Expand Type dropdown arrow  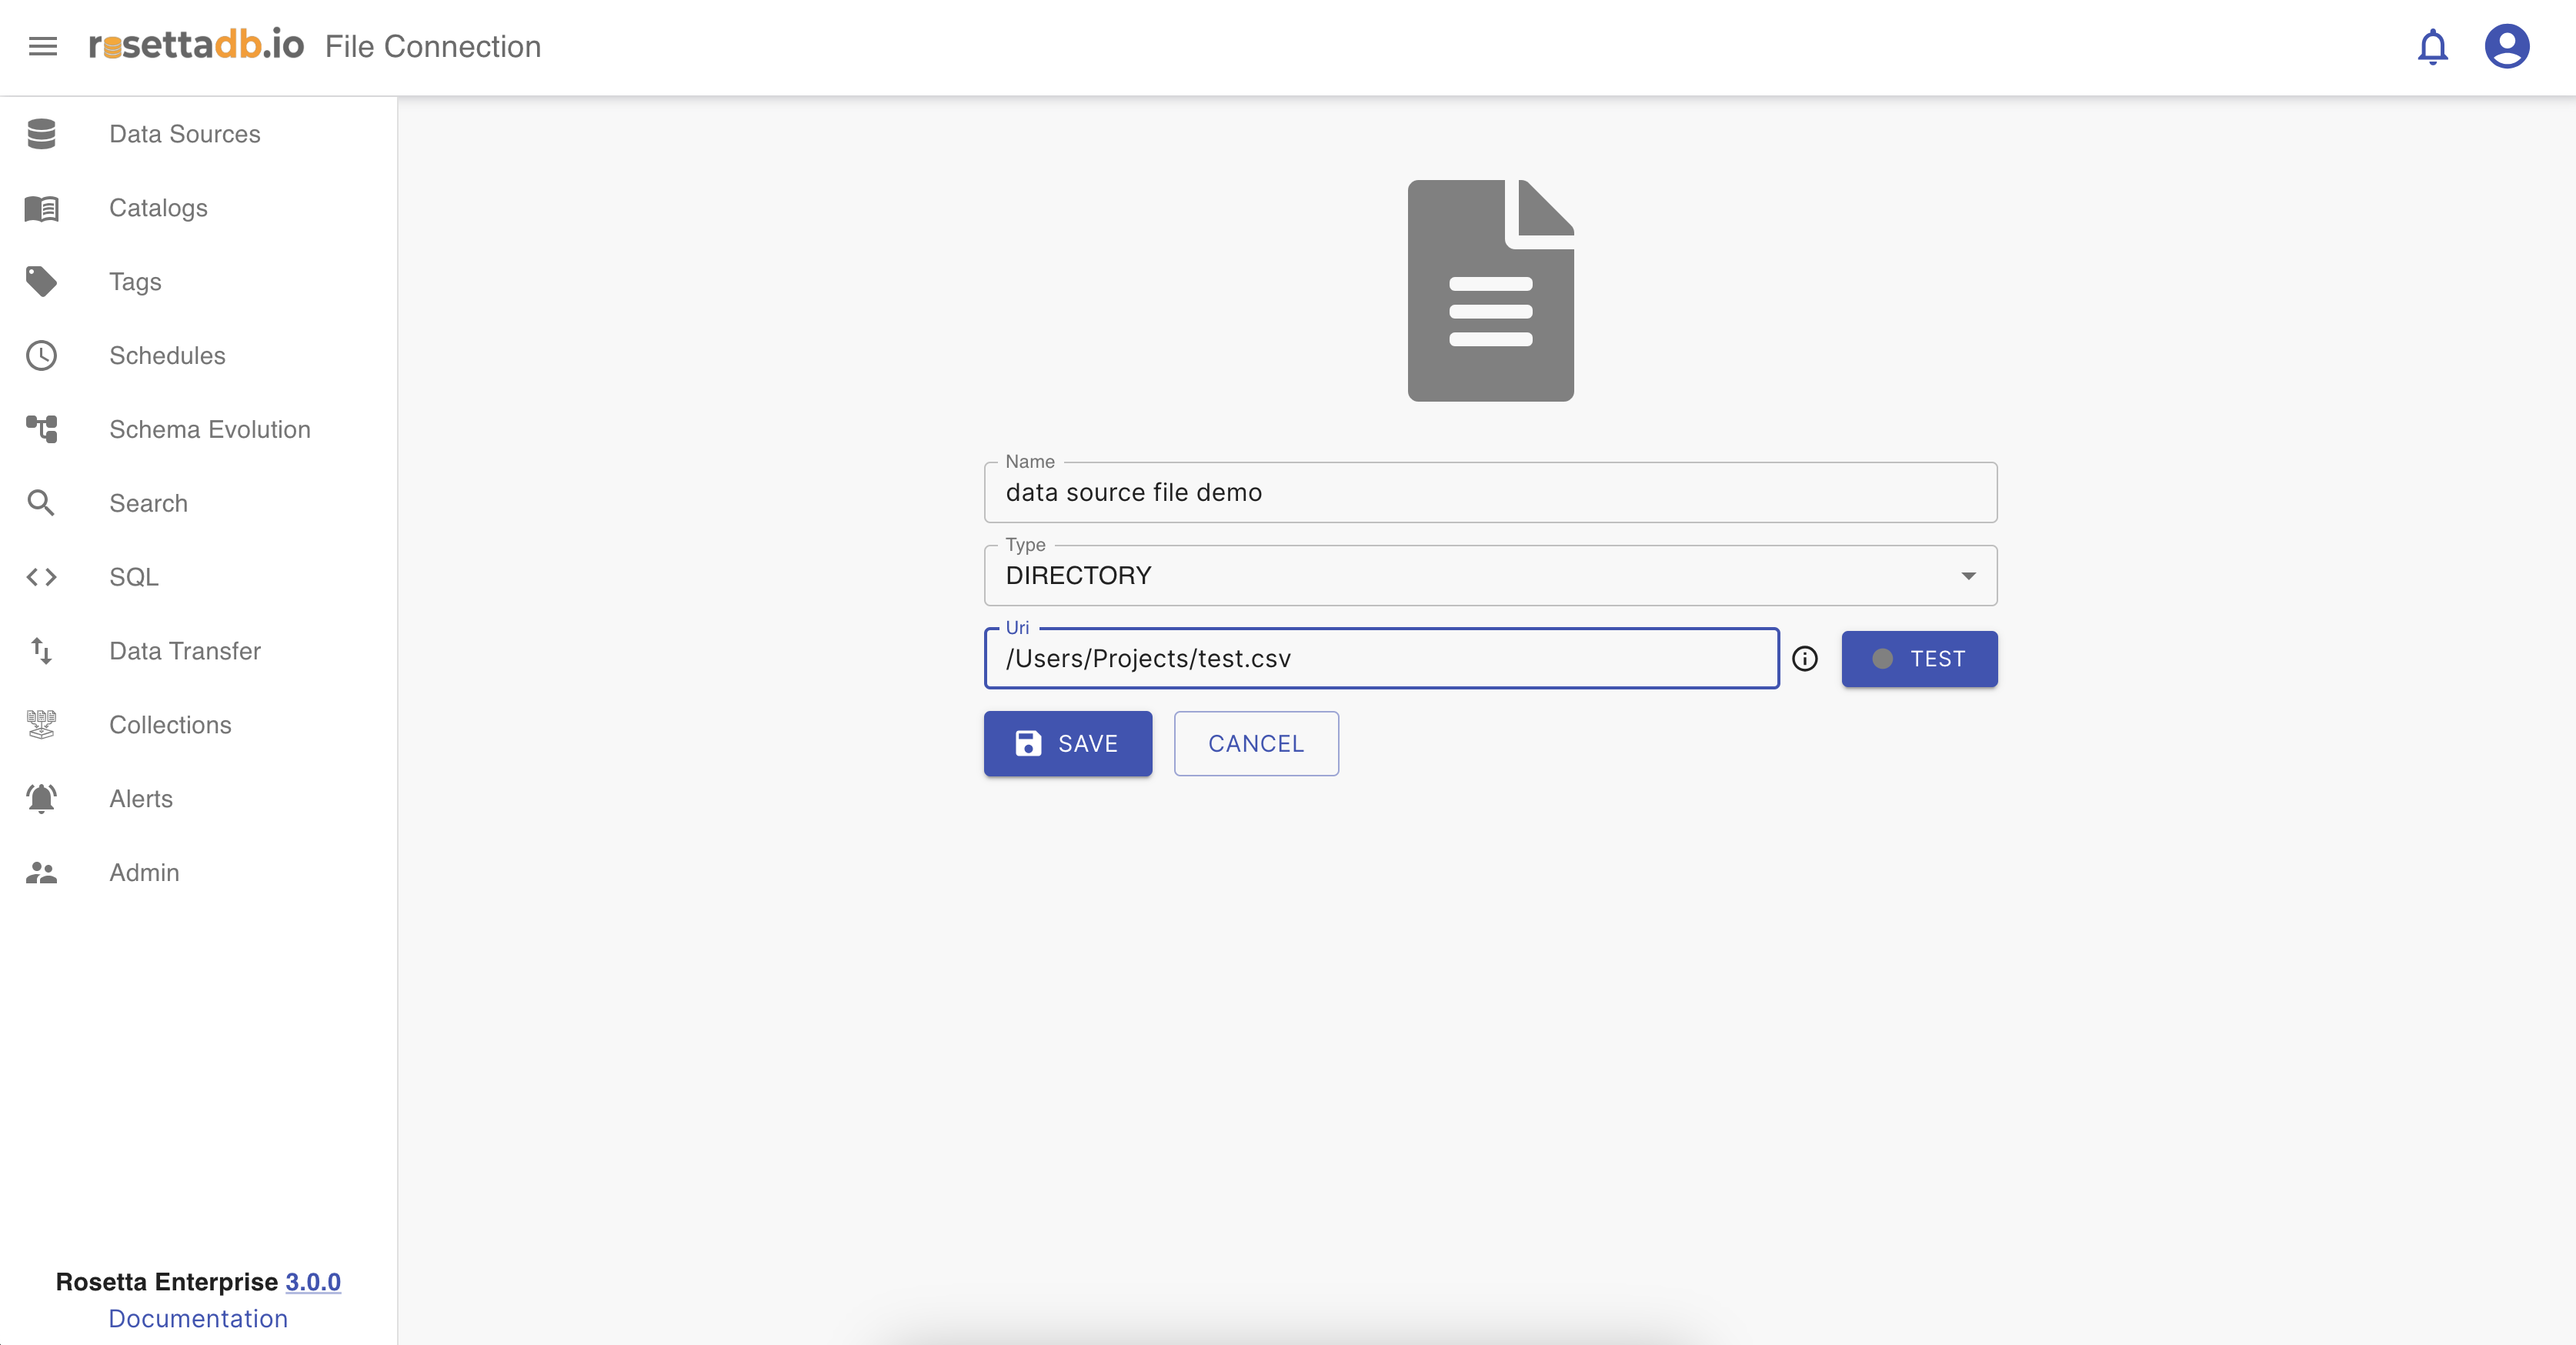(x=1968, y=576)
